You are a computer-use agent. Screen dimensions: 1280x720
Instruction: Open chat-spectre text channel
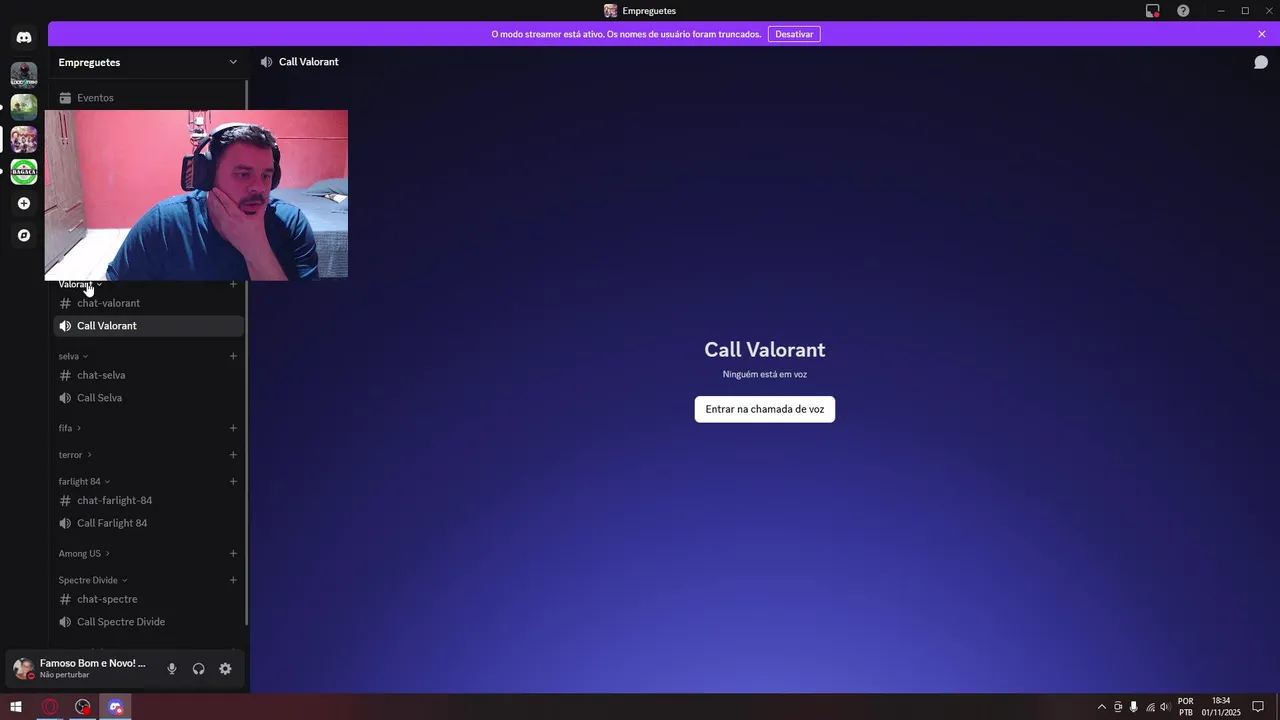click(x=148, y=599)
